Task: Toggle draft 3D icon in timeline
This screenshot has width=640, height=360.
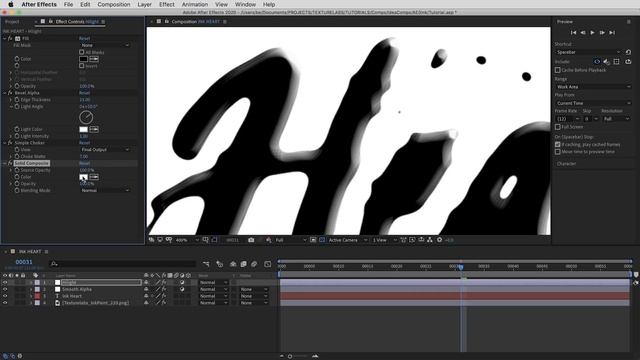Action: 220,264
